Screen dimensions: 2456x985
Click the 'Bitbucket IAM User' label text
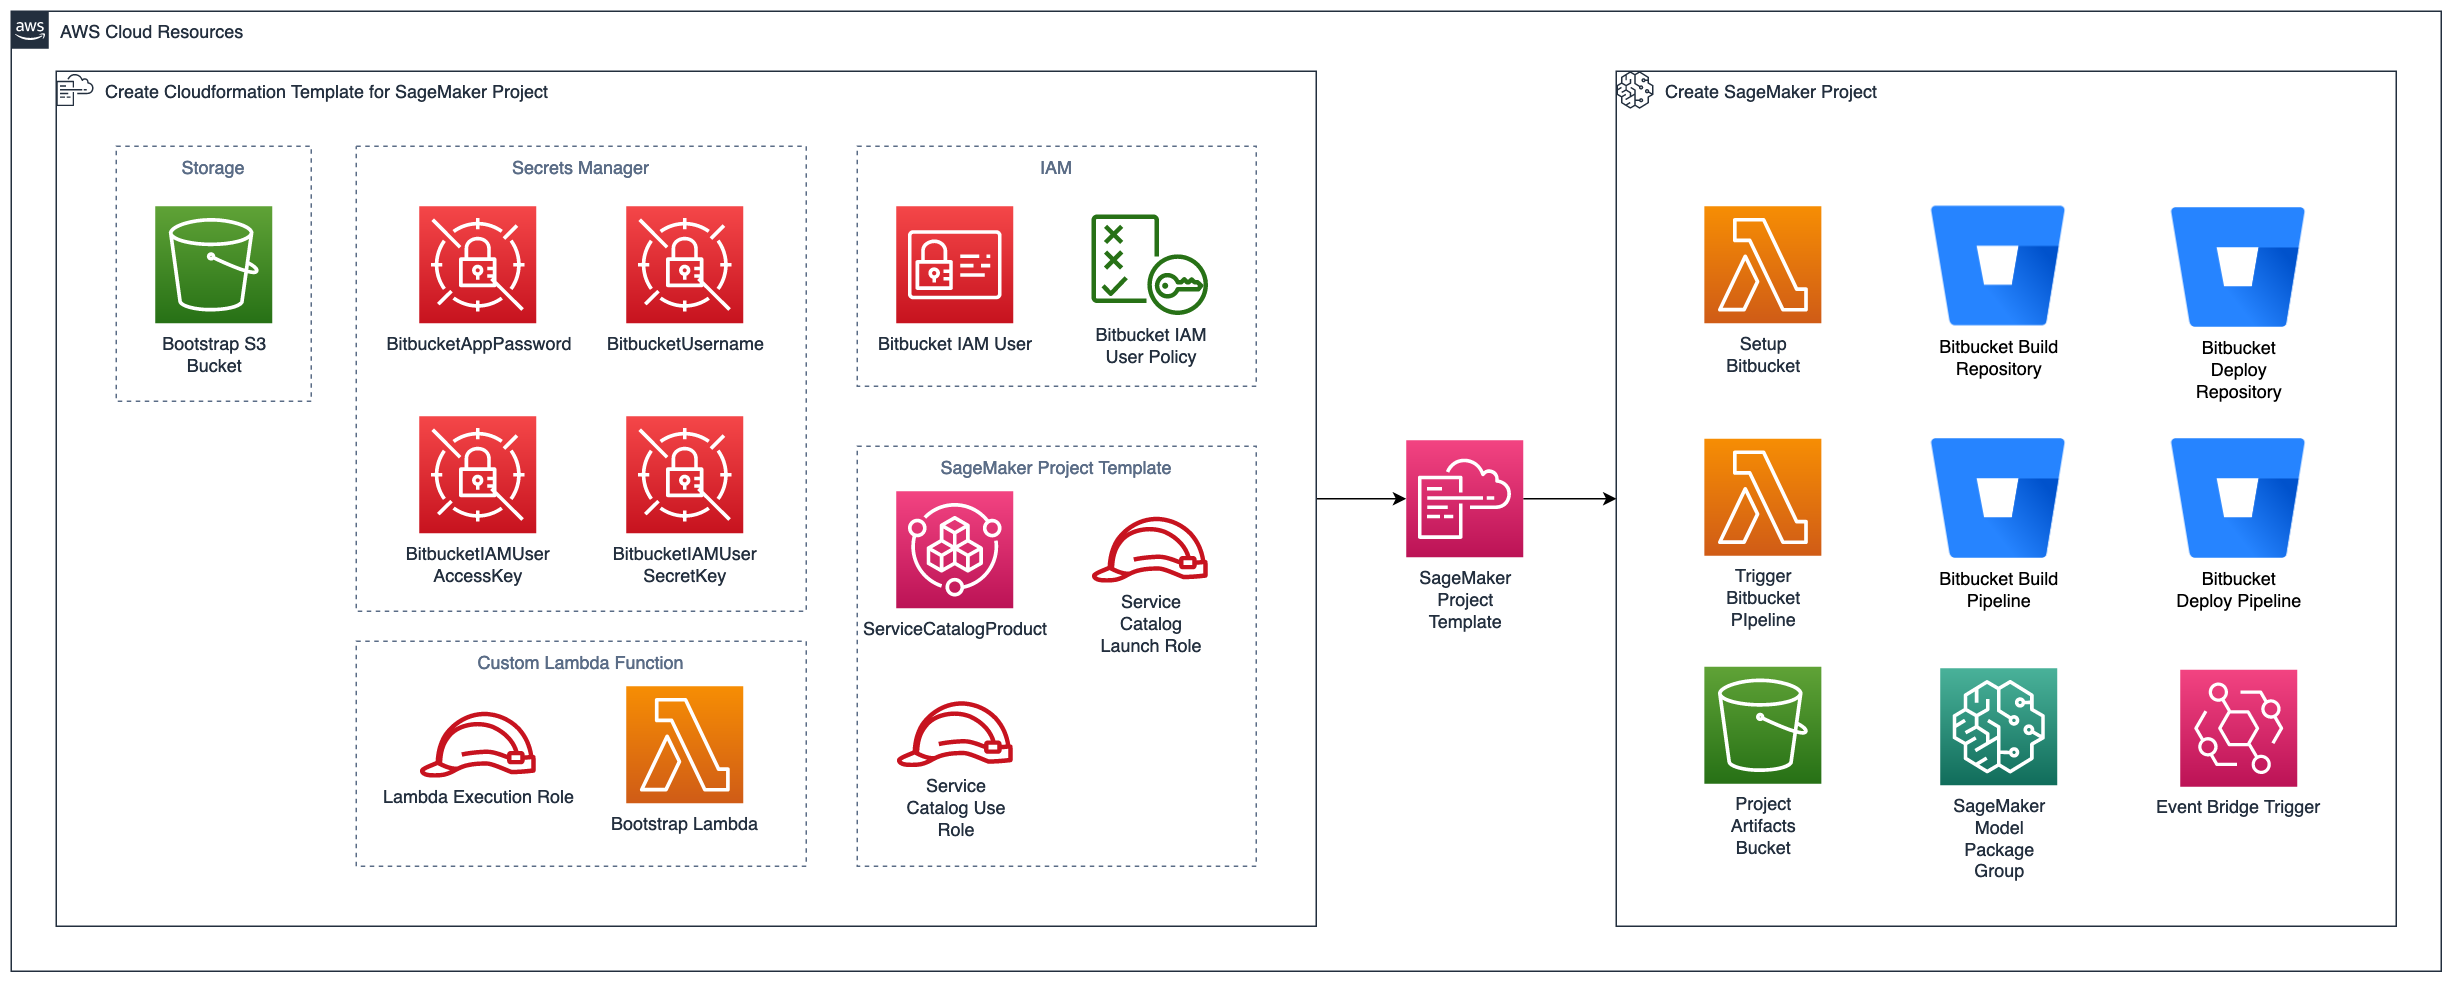click(x=955, y=344)
